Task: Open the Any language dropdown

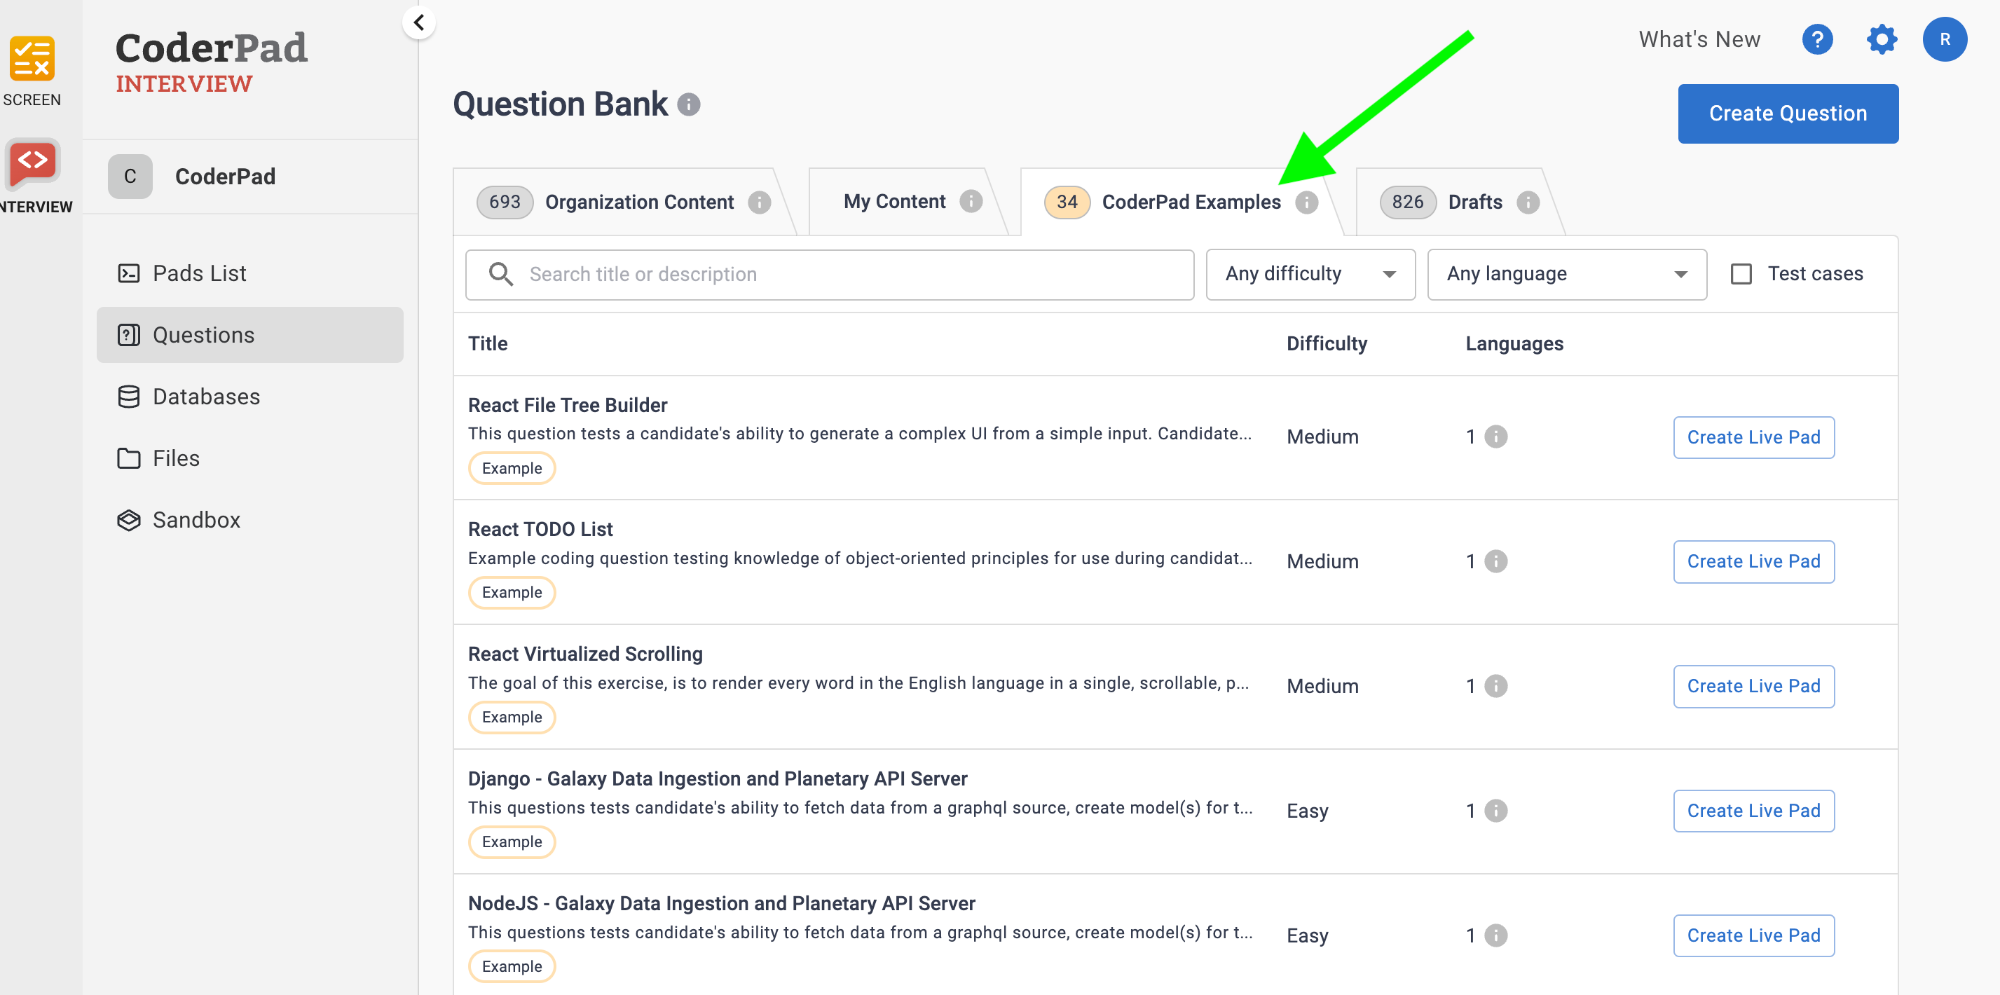Action: click(1566, 274)
